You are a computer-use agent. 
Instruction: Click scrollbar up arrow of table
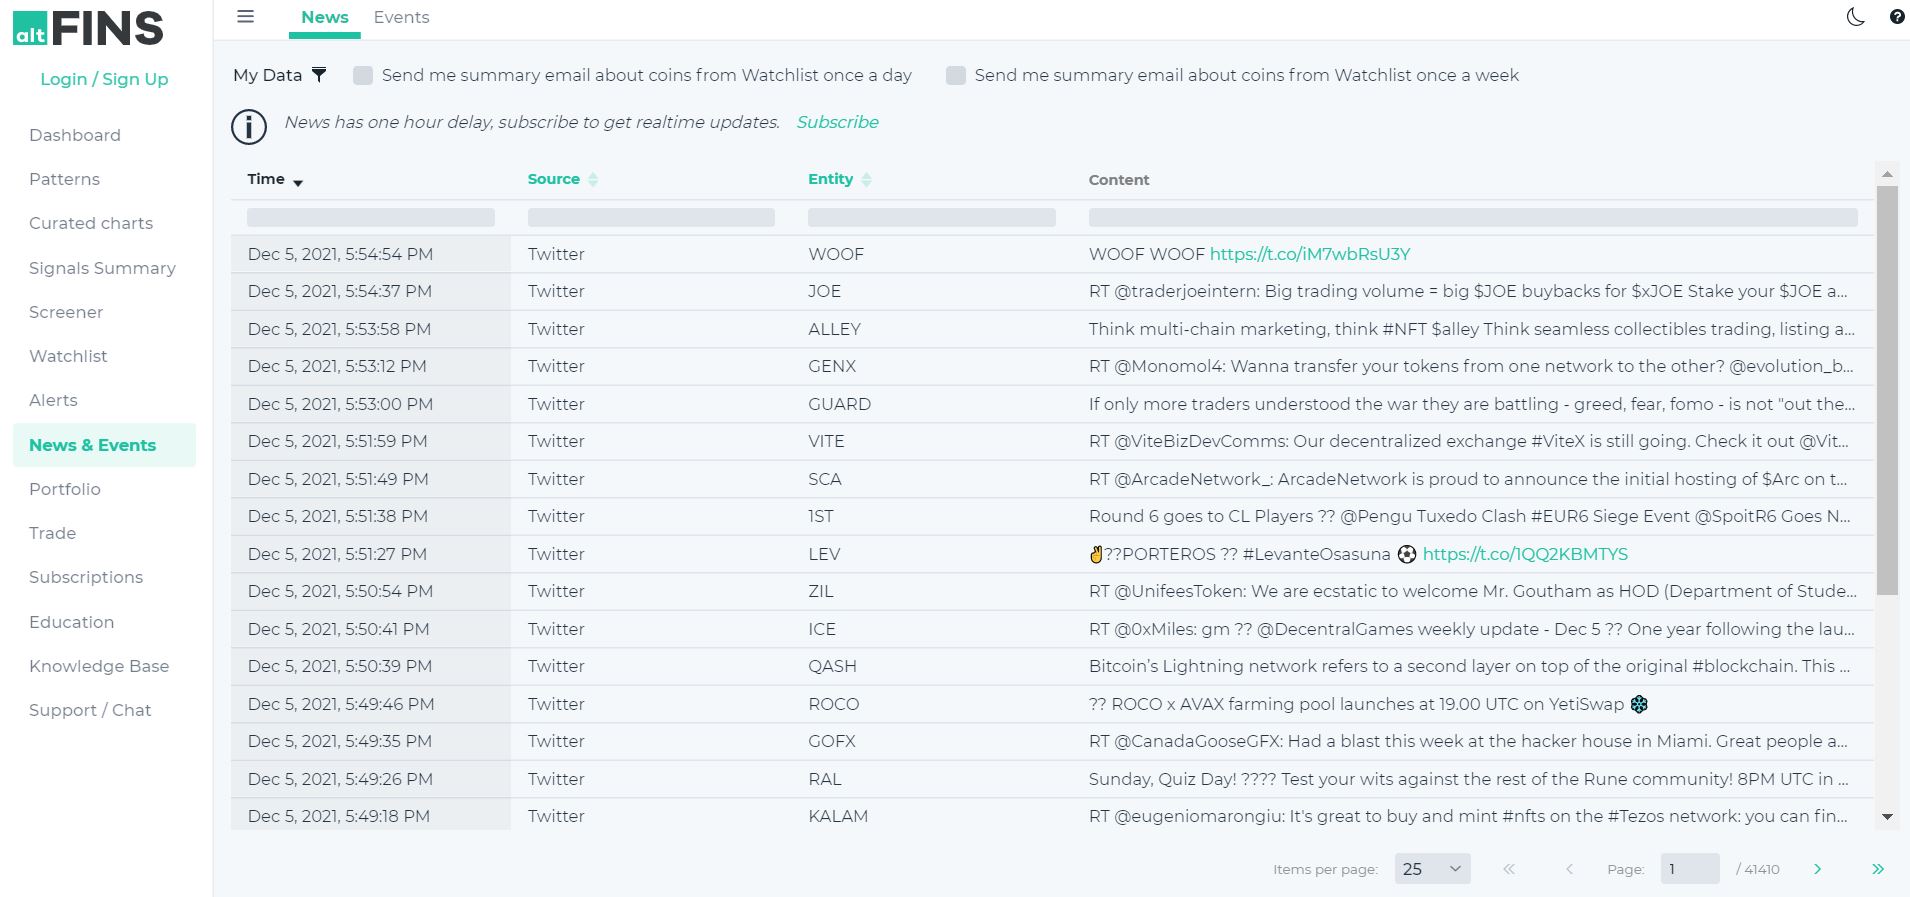pos(1887,174)
